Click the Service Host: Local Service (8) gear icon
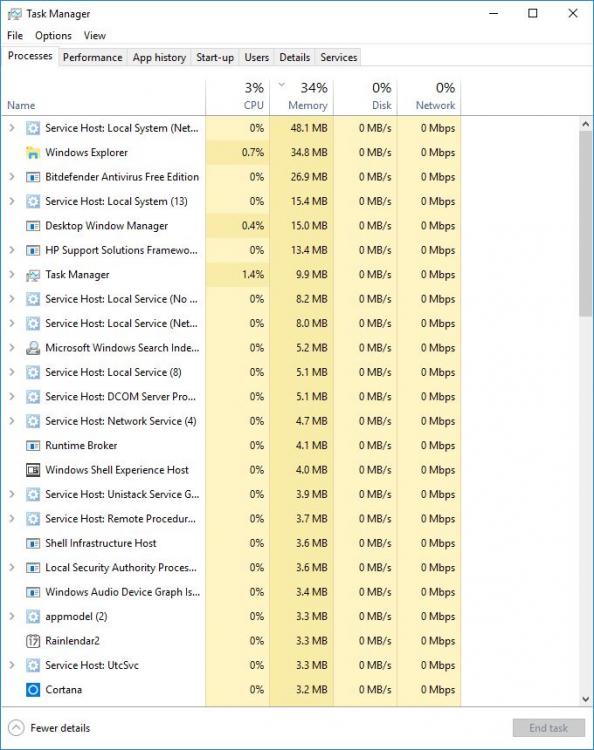 [33, 373]
